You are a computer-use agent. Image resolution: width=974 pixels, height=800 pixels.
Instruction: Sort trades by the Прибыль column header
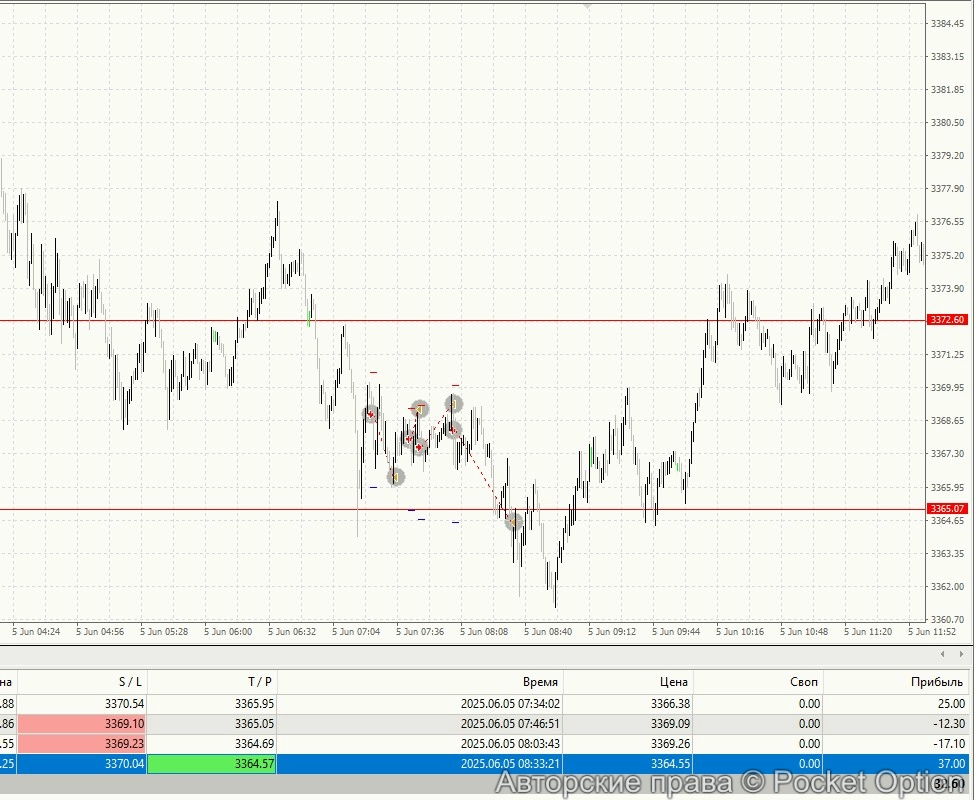pos(938,681)
